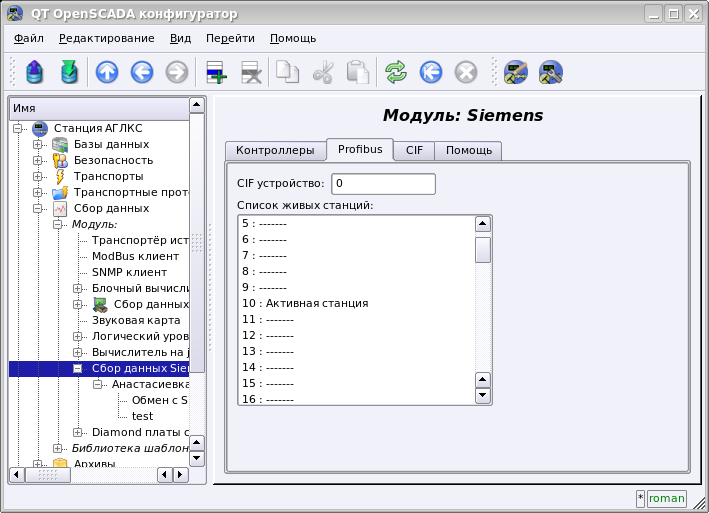Click the Транспорты lightning bolt icon

click(x=60, y=176)
